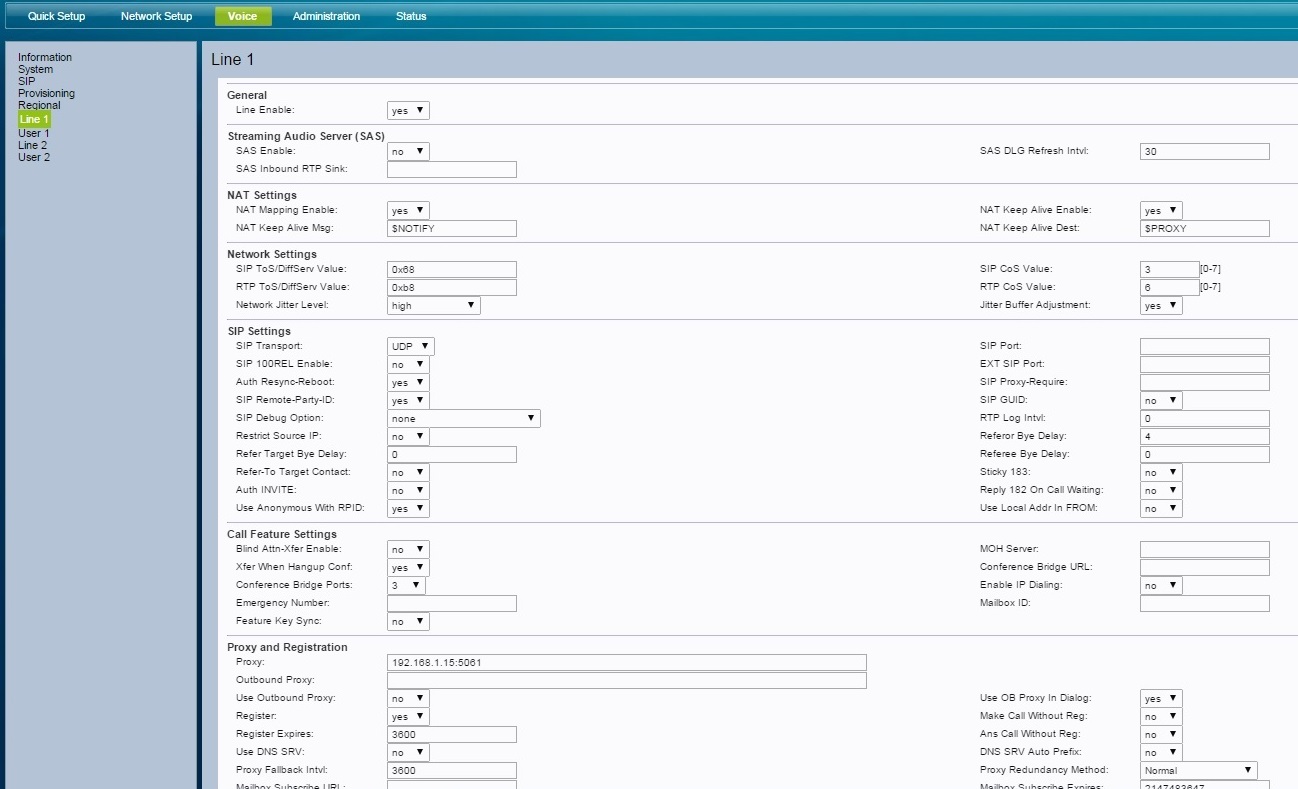Open the Provisioning page in sidebar
1298x789 pixels.
point(46,93)
